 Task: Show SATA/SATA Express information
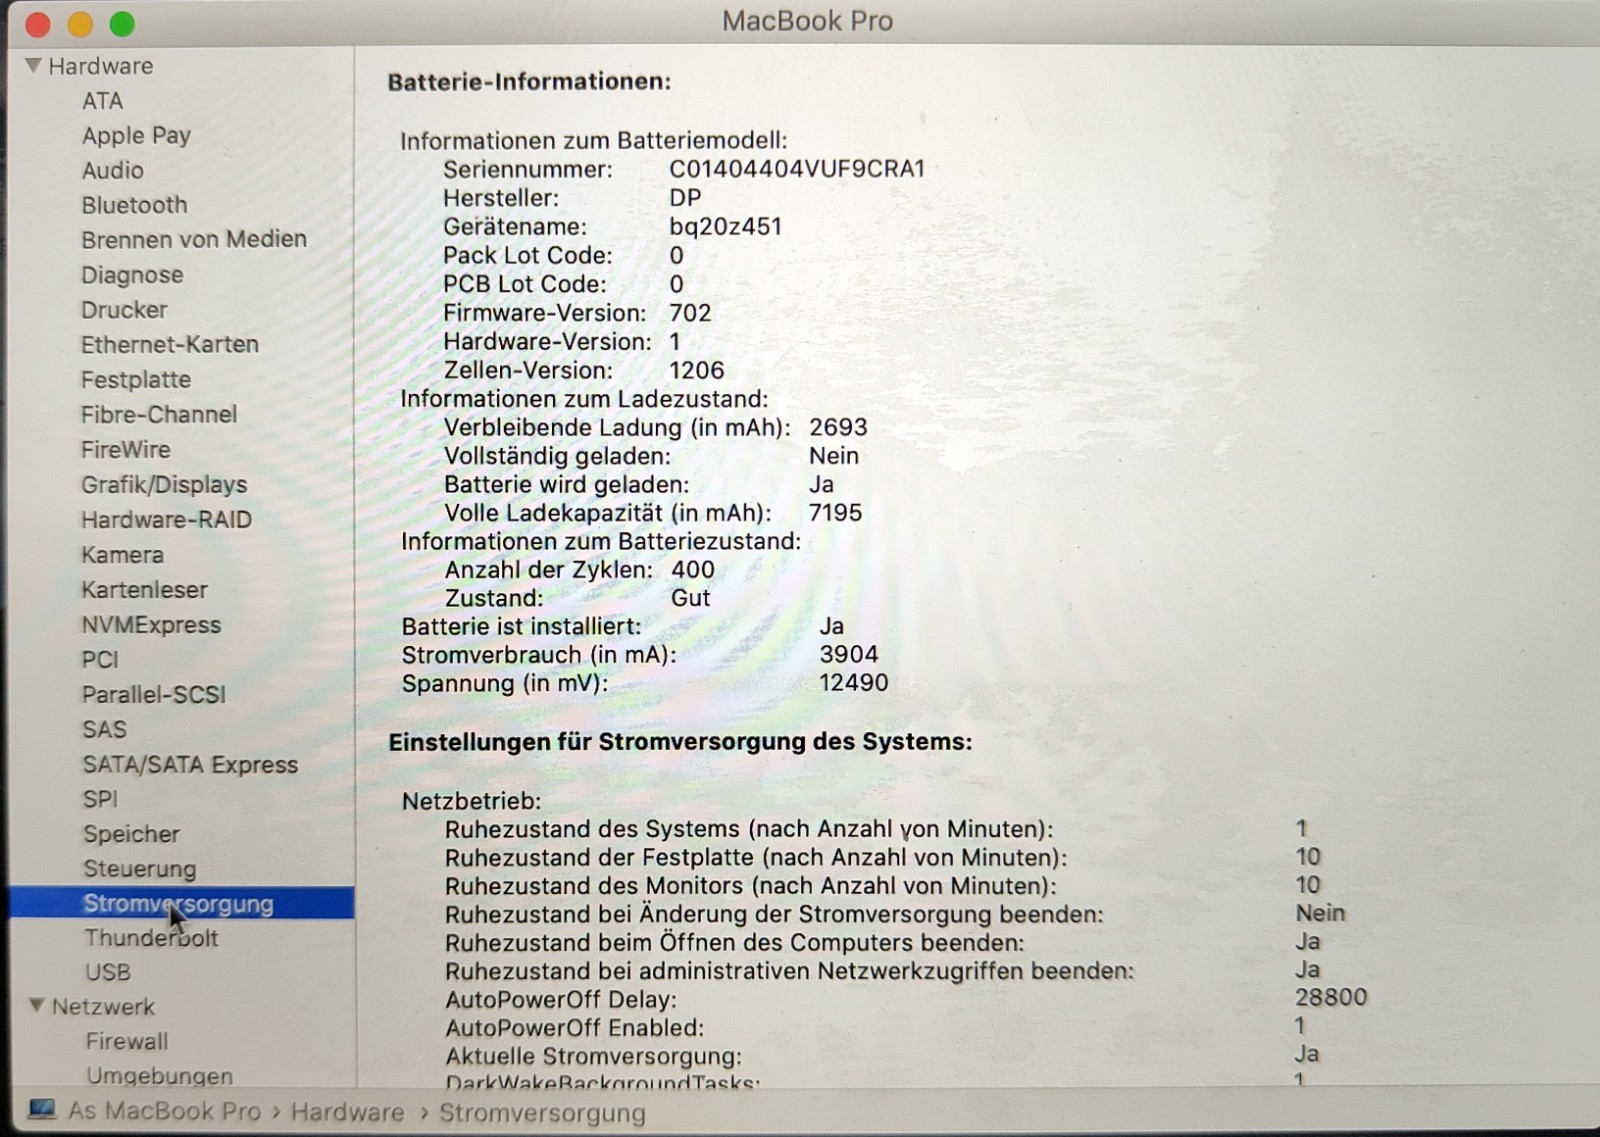190,765
